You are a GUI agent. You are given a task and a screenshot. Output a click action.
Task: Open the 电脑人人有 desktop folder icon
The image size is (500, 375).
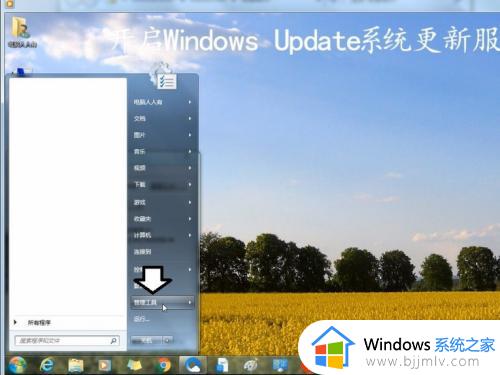tap(22, 32)
